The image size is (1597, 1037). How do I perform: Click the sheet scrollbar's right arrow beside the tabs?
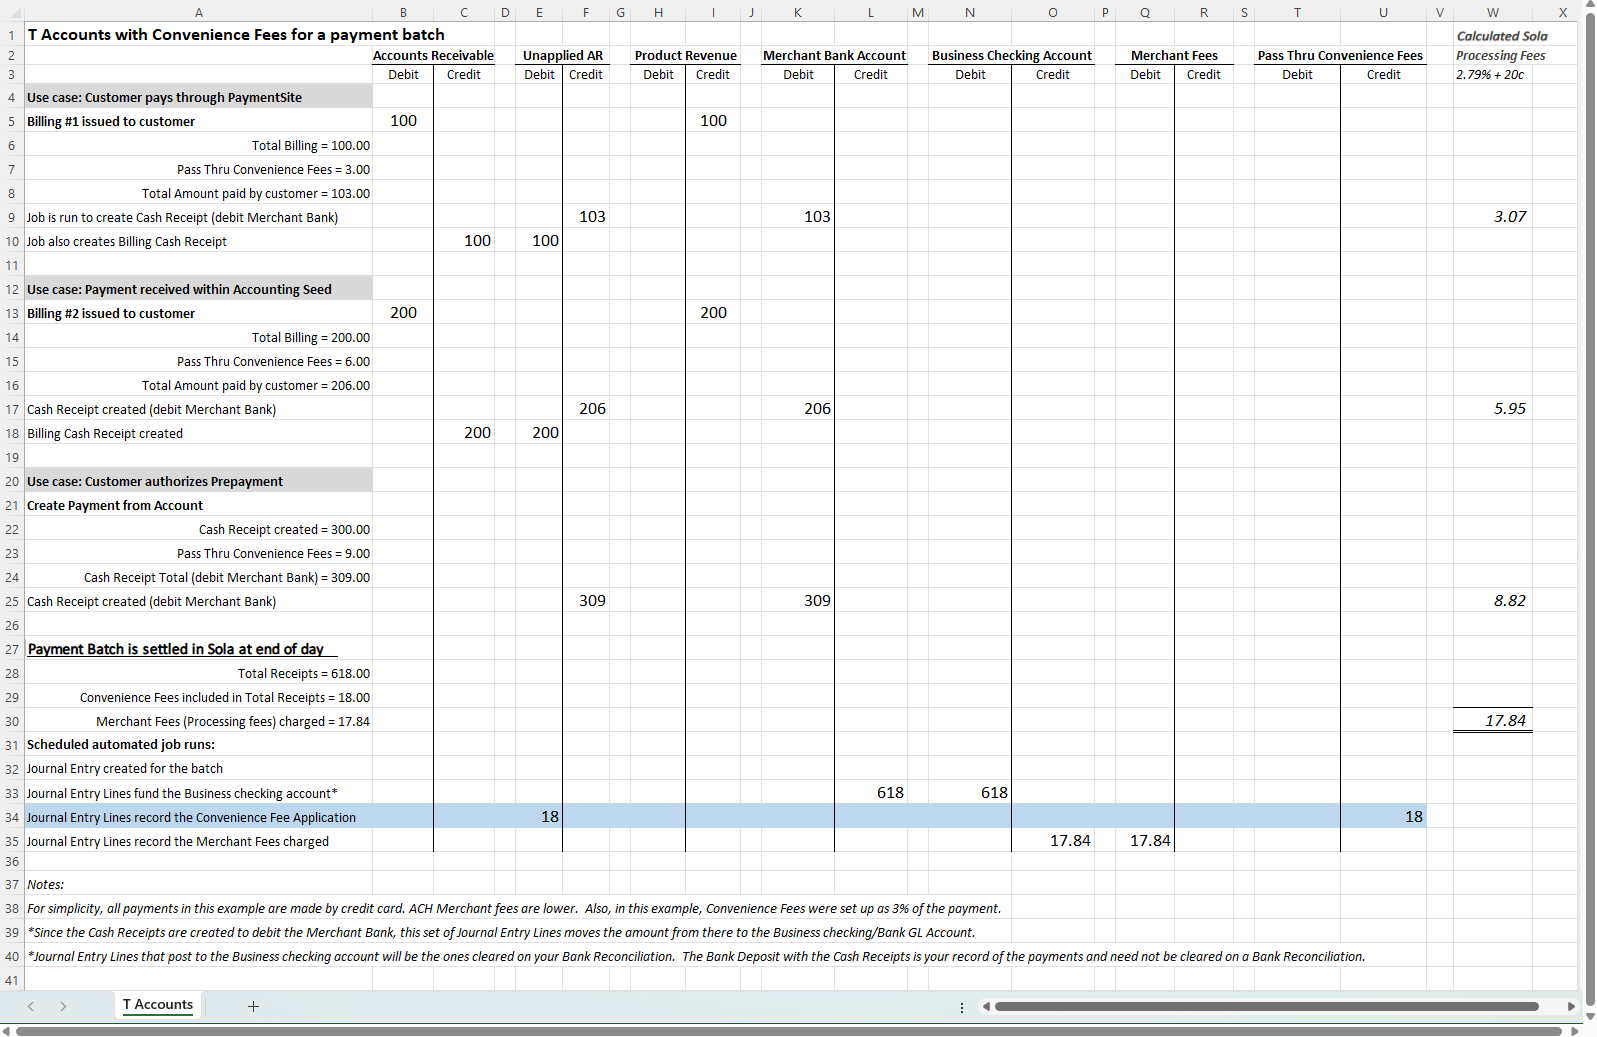click(x=1571, y=1006)
